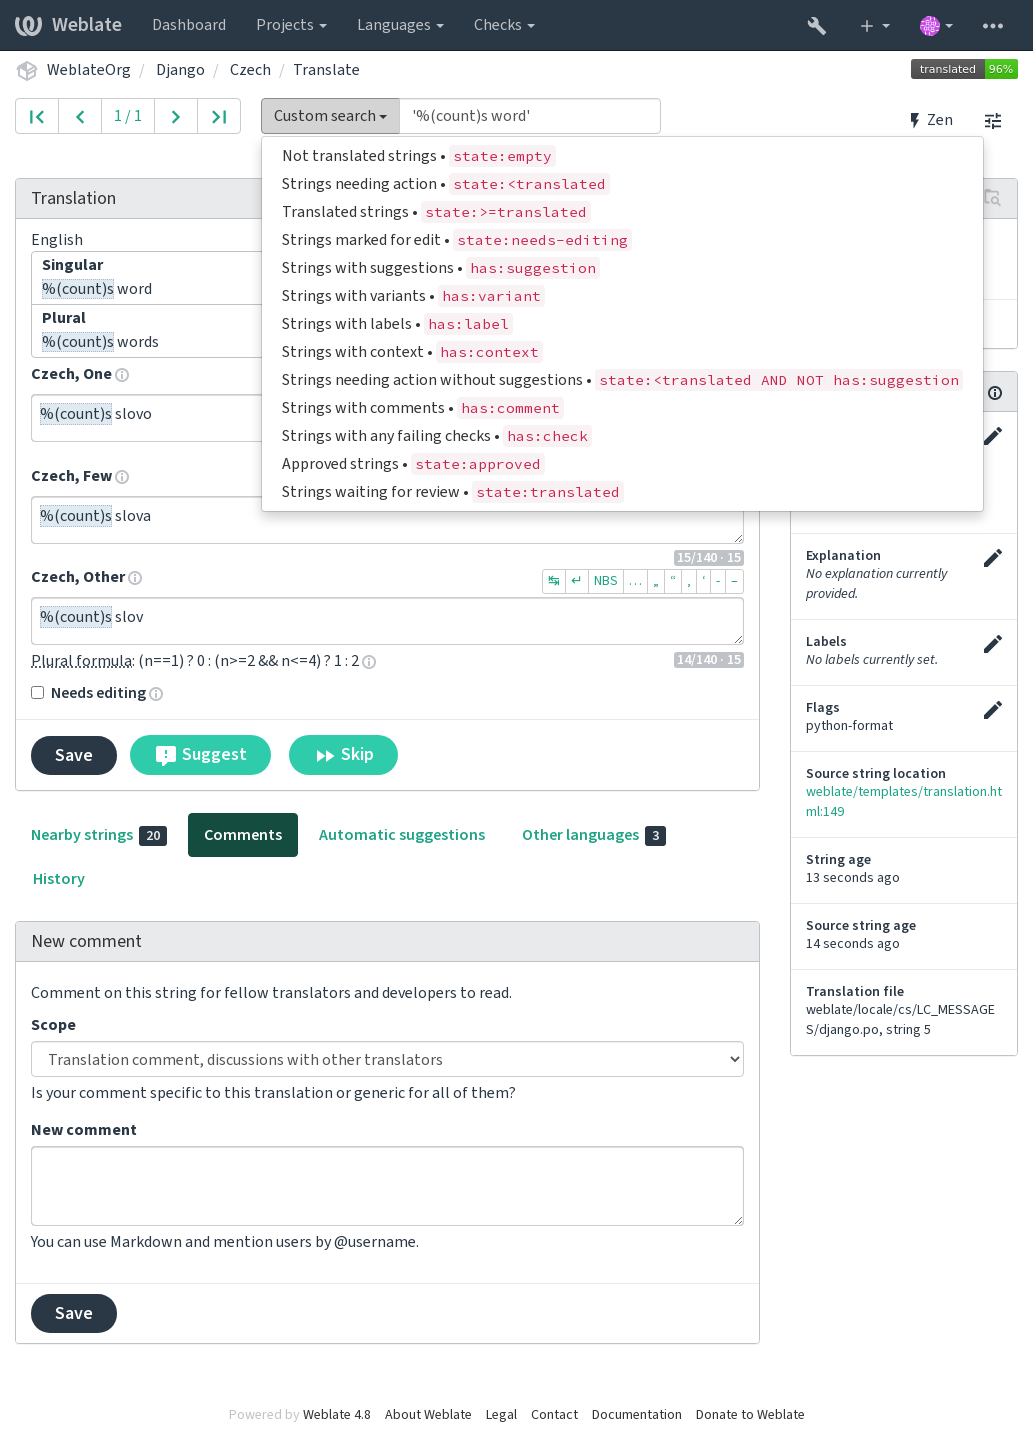
Task: Edit Labels using the pencil icon
Action: (x=992, y=644)
